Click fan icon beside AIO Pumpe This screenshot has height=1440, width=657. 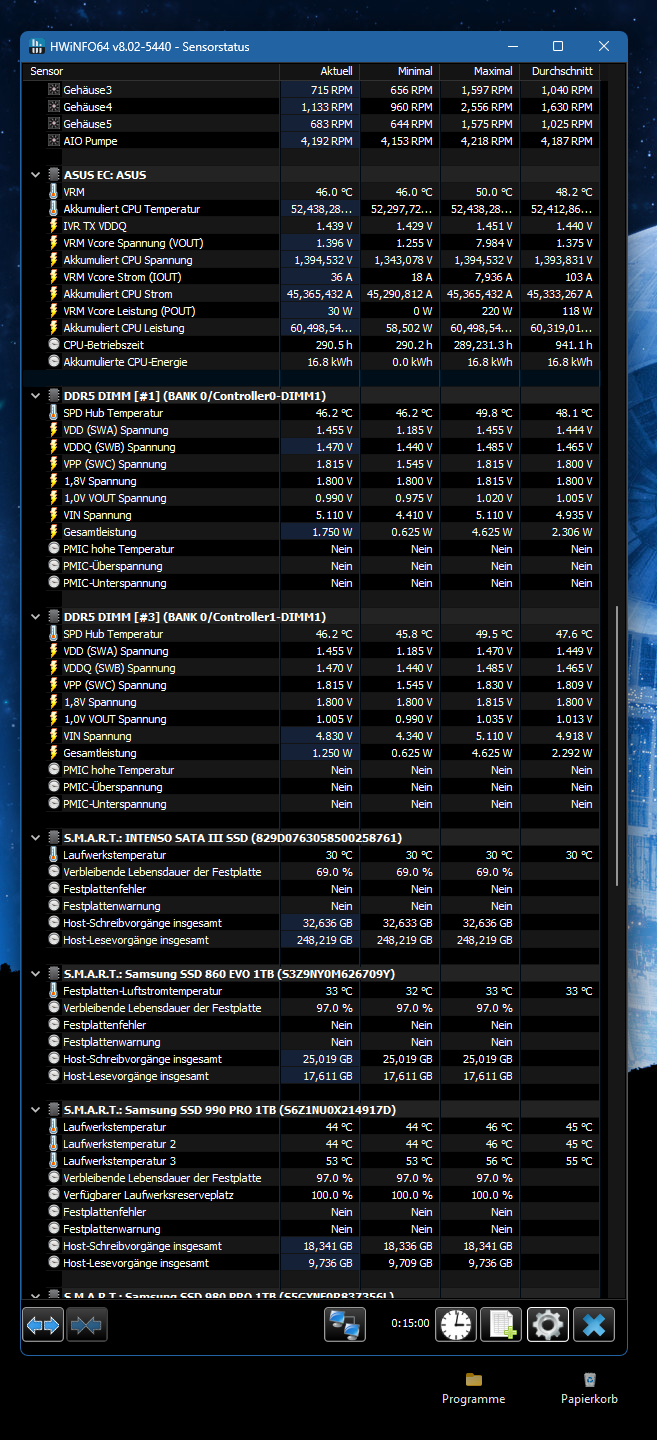[x=54, y=141]
